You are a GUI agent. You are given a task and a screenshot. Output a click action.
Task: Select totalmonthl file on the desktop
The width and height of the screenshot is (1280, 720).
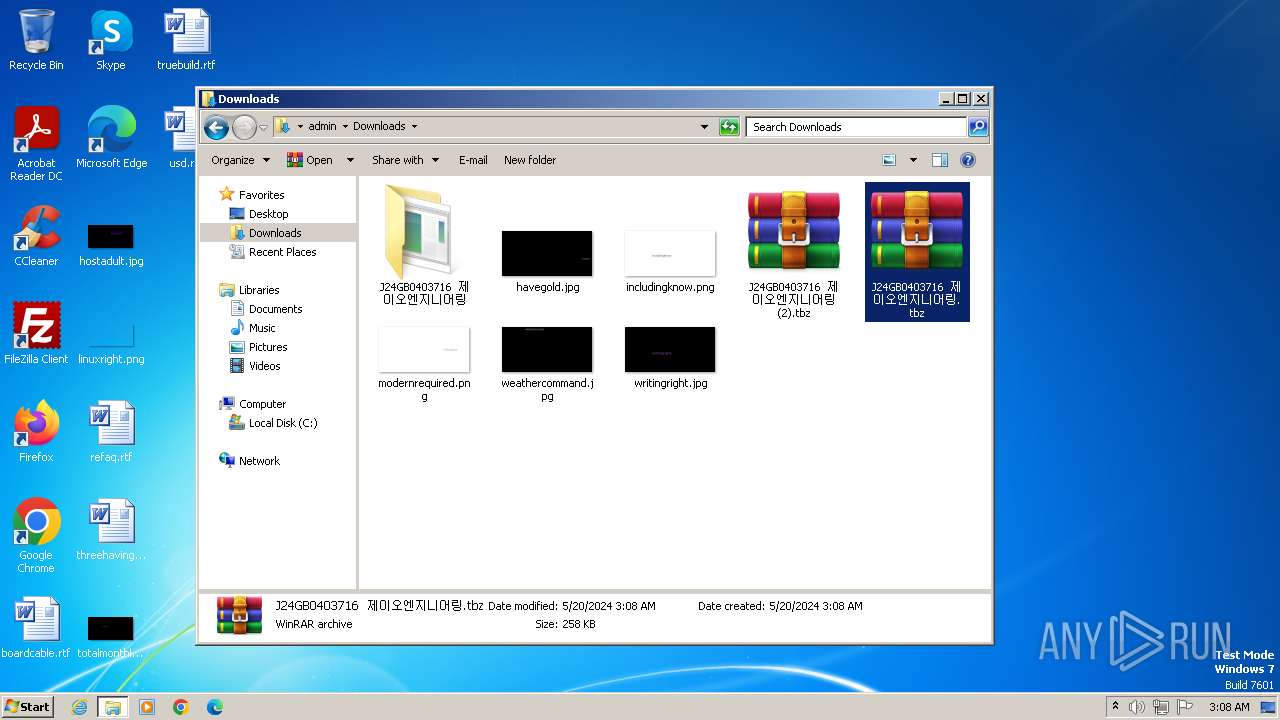(x=111, y=635)
